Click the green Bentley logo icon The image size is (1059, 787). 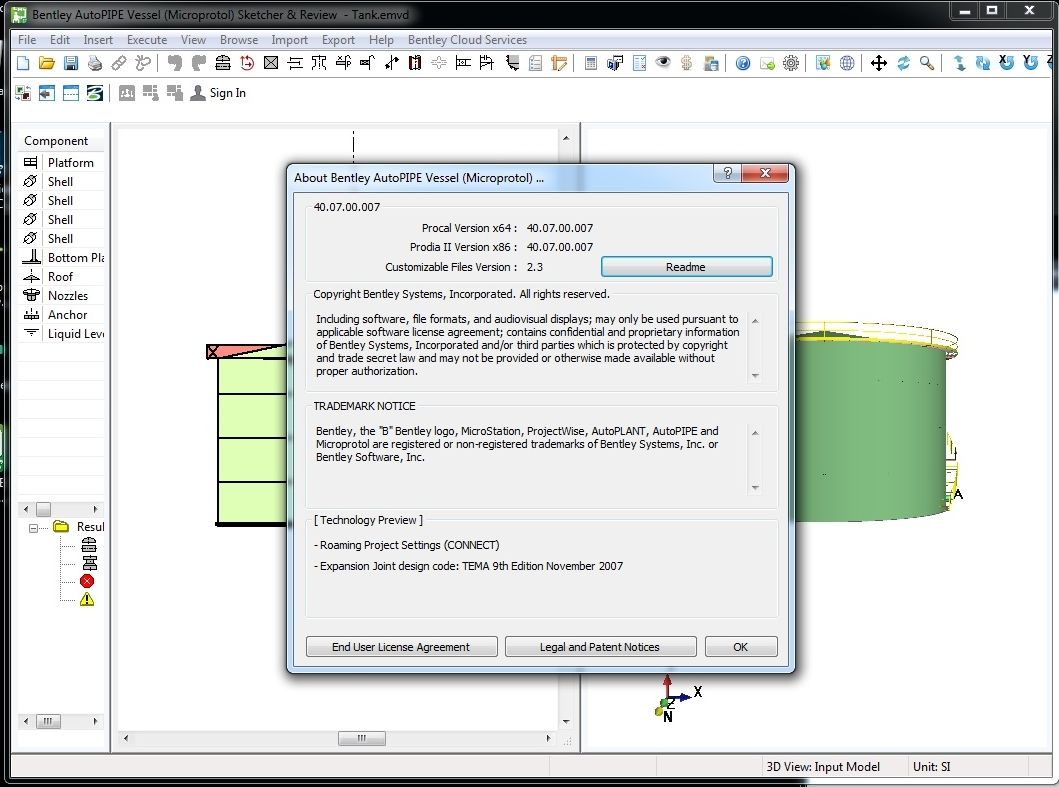pyautogui.click(x=95, y=93)
